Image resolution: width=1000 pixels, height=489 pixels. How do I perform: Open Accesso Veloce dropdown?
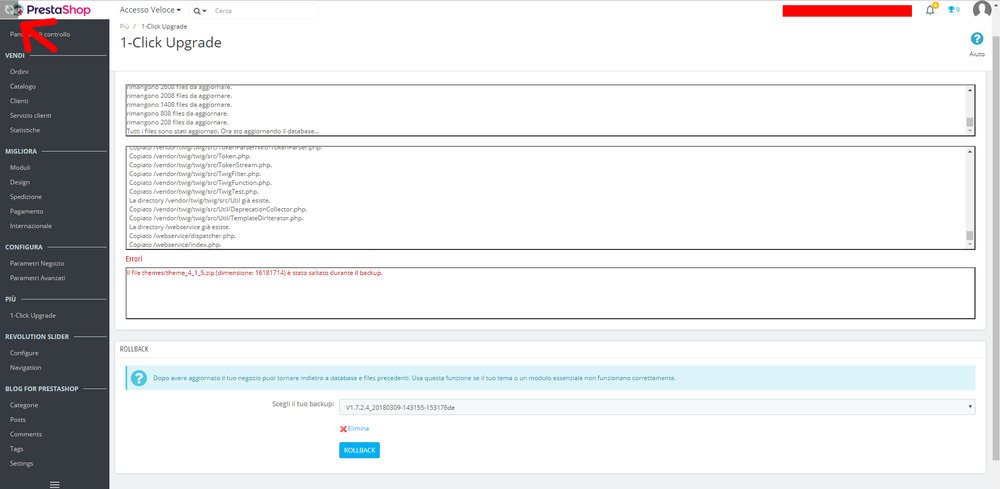click(150, 10)
